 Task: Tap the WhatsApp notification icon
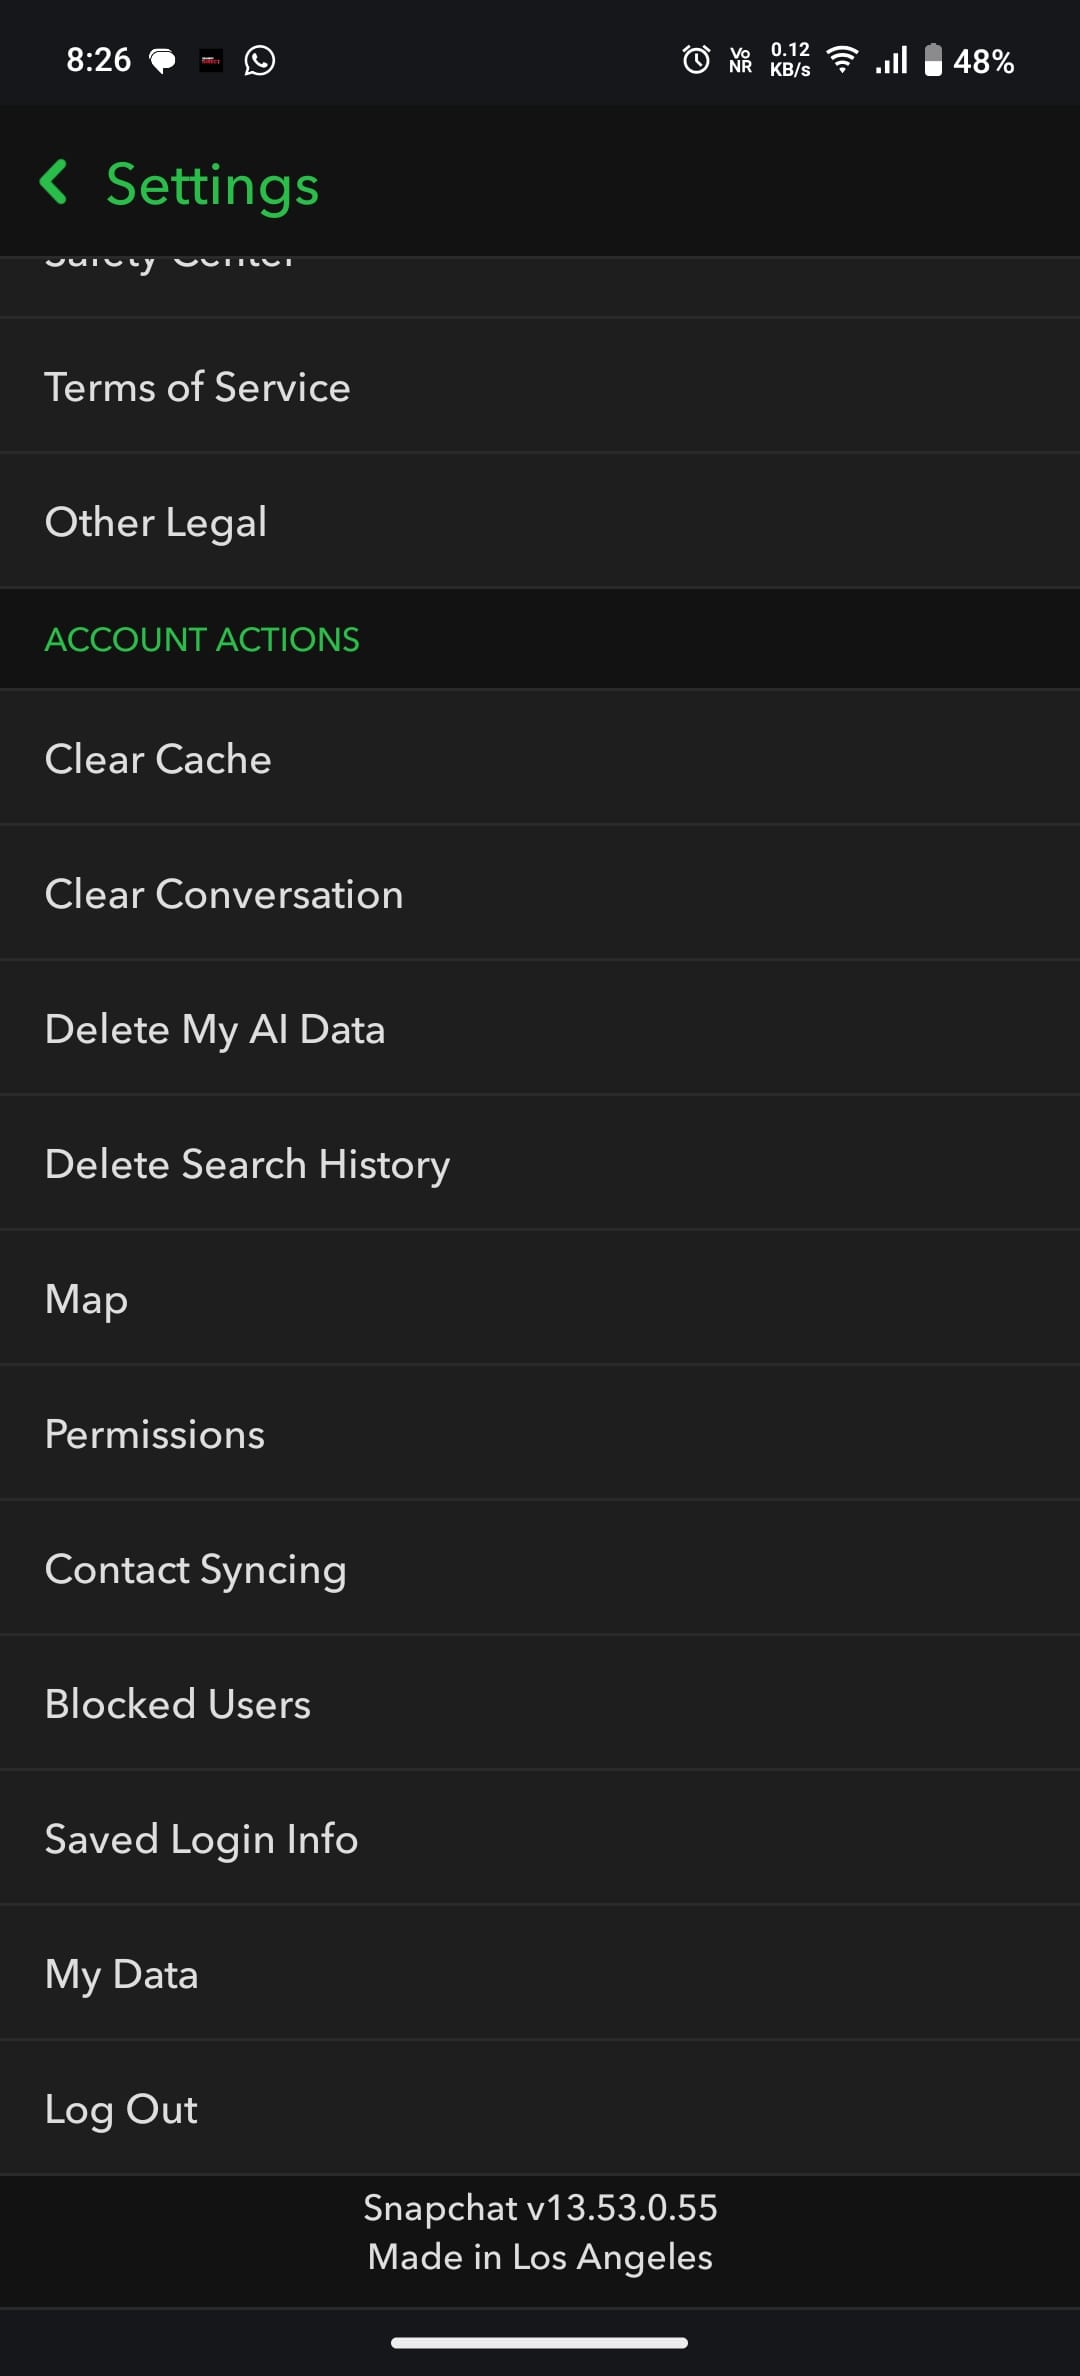tap(259, 61)
